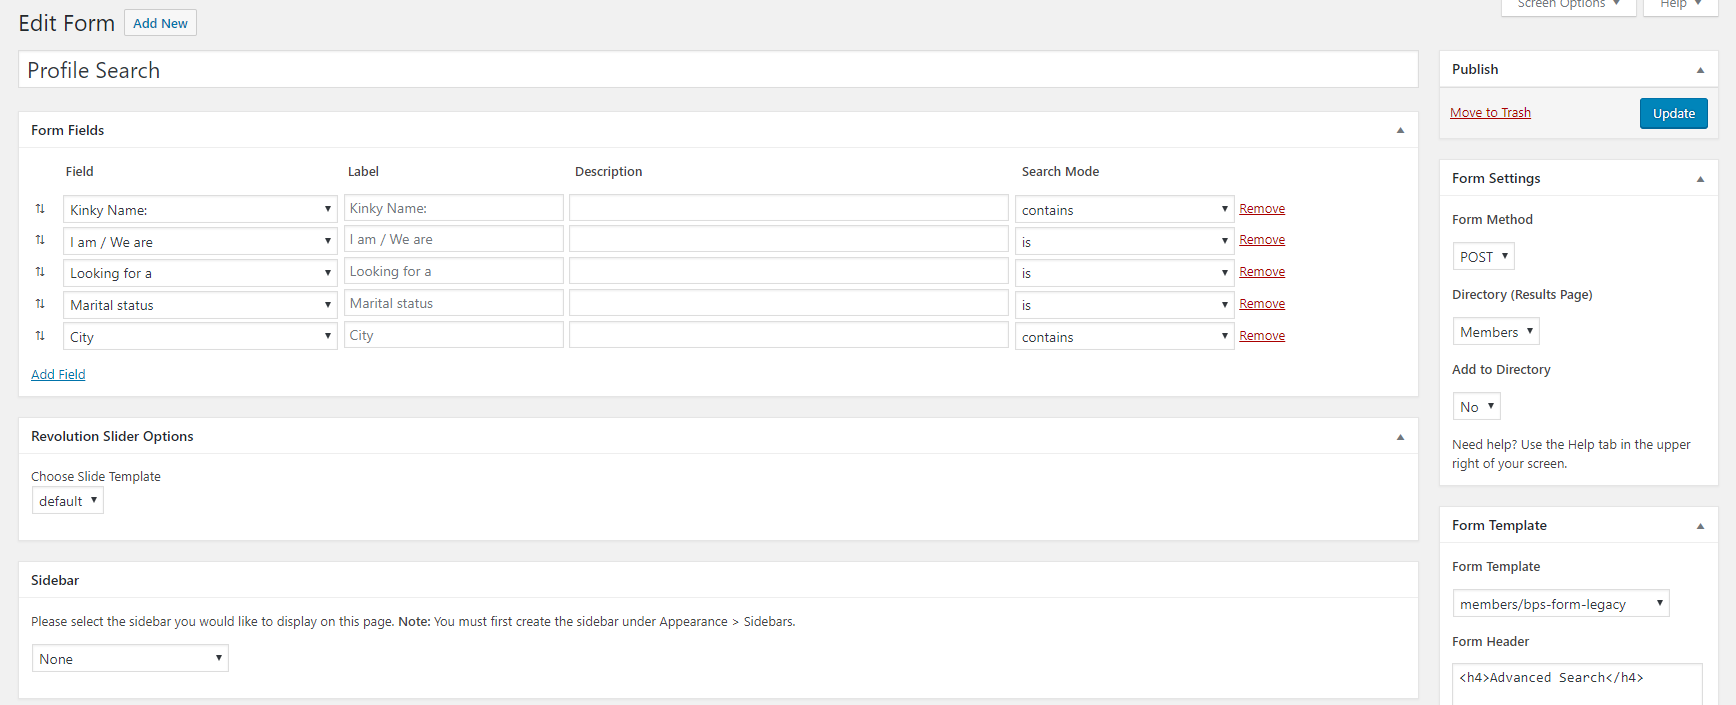Open the Form Method POST dropdown
Screen dimensions: 1736x705
pyautogui.click(x=1483, y=257)
